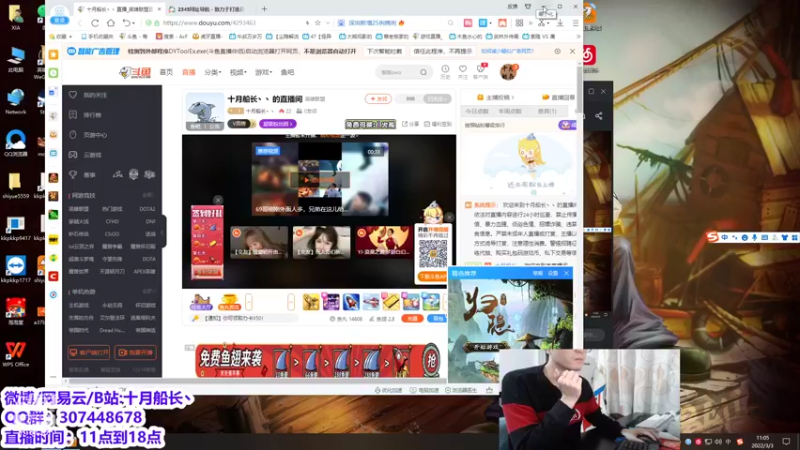Click the 分享 share icon above the player
This screenshot has width=800, height=450.
click(x=410, y=124)
